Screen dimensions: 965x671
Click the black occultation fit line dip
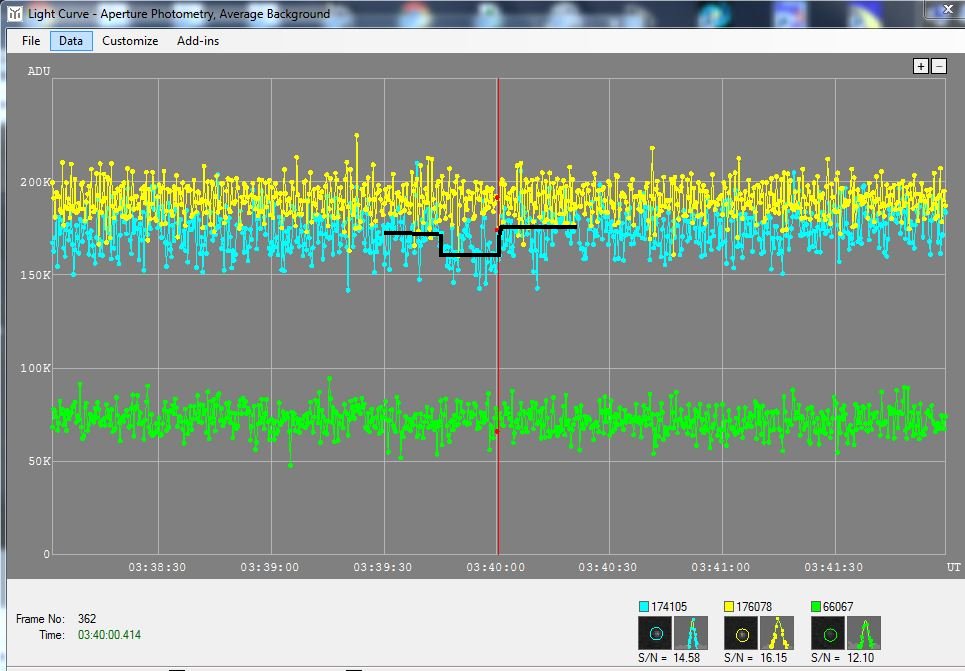click(470, 255)
